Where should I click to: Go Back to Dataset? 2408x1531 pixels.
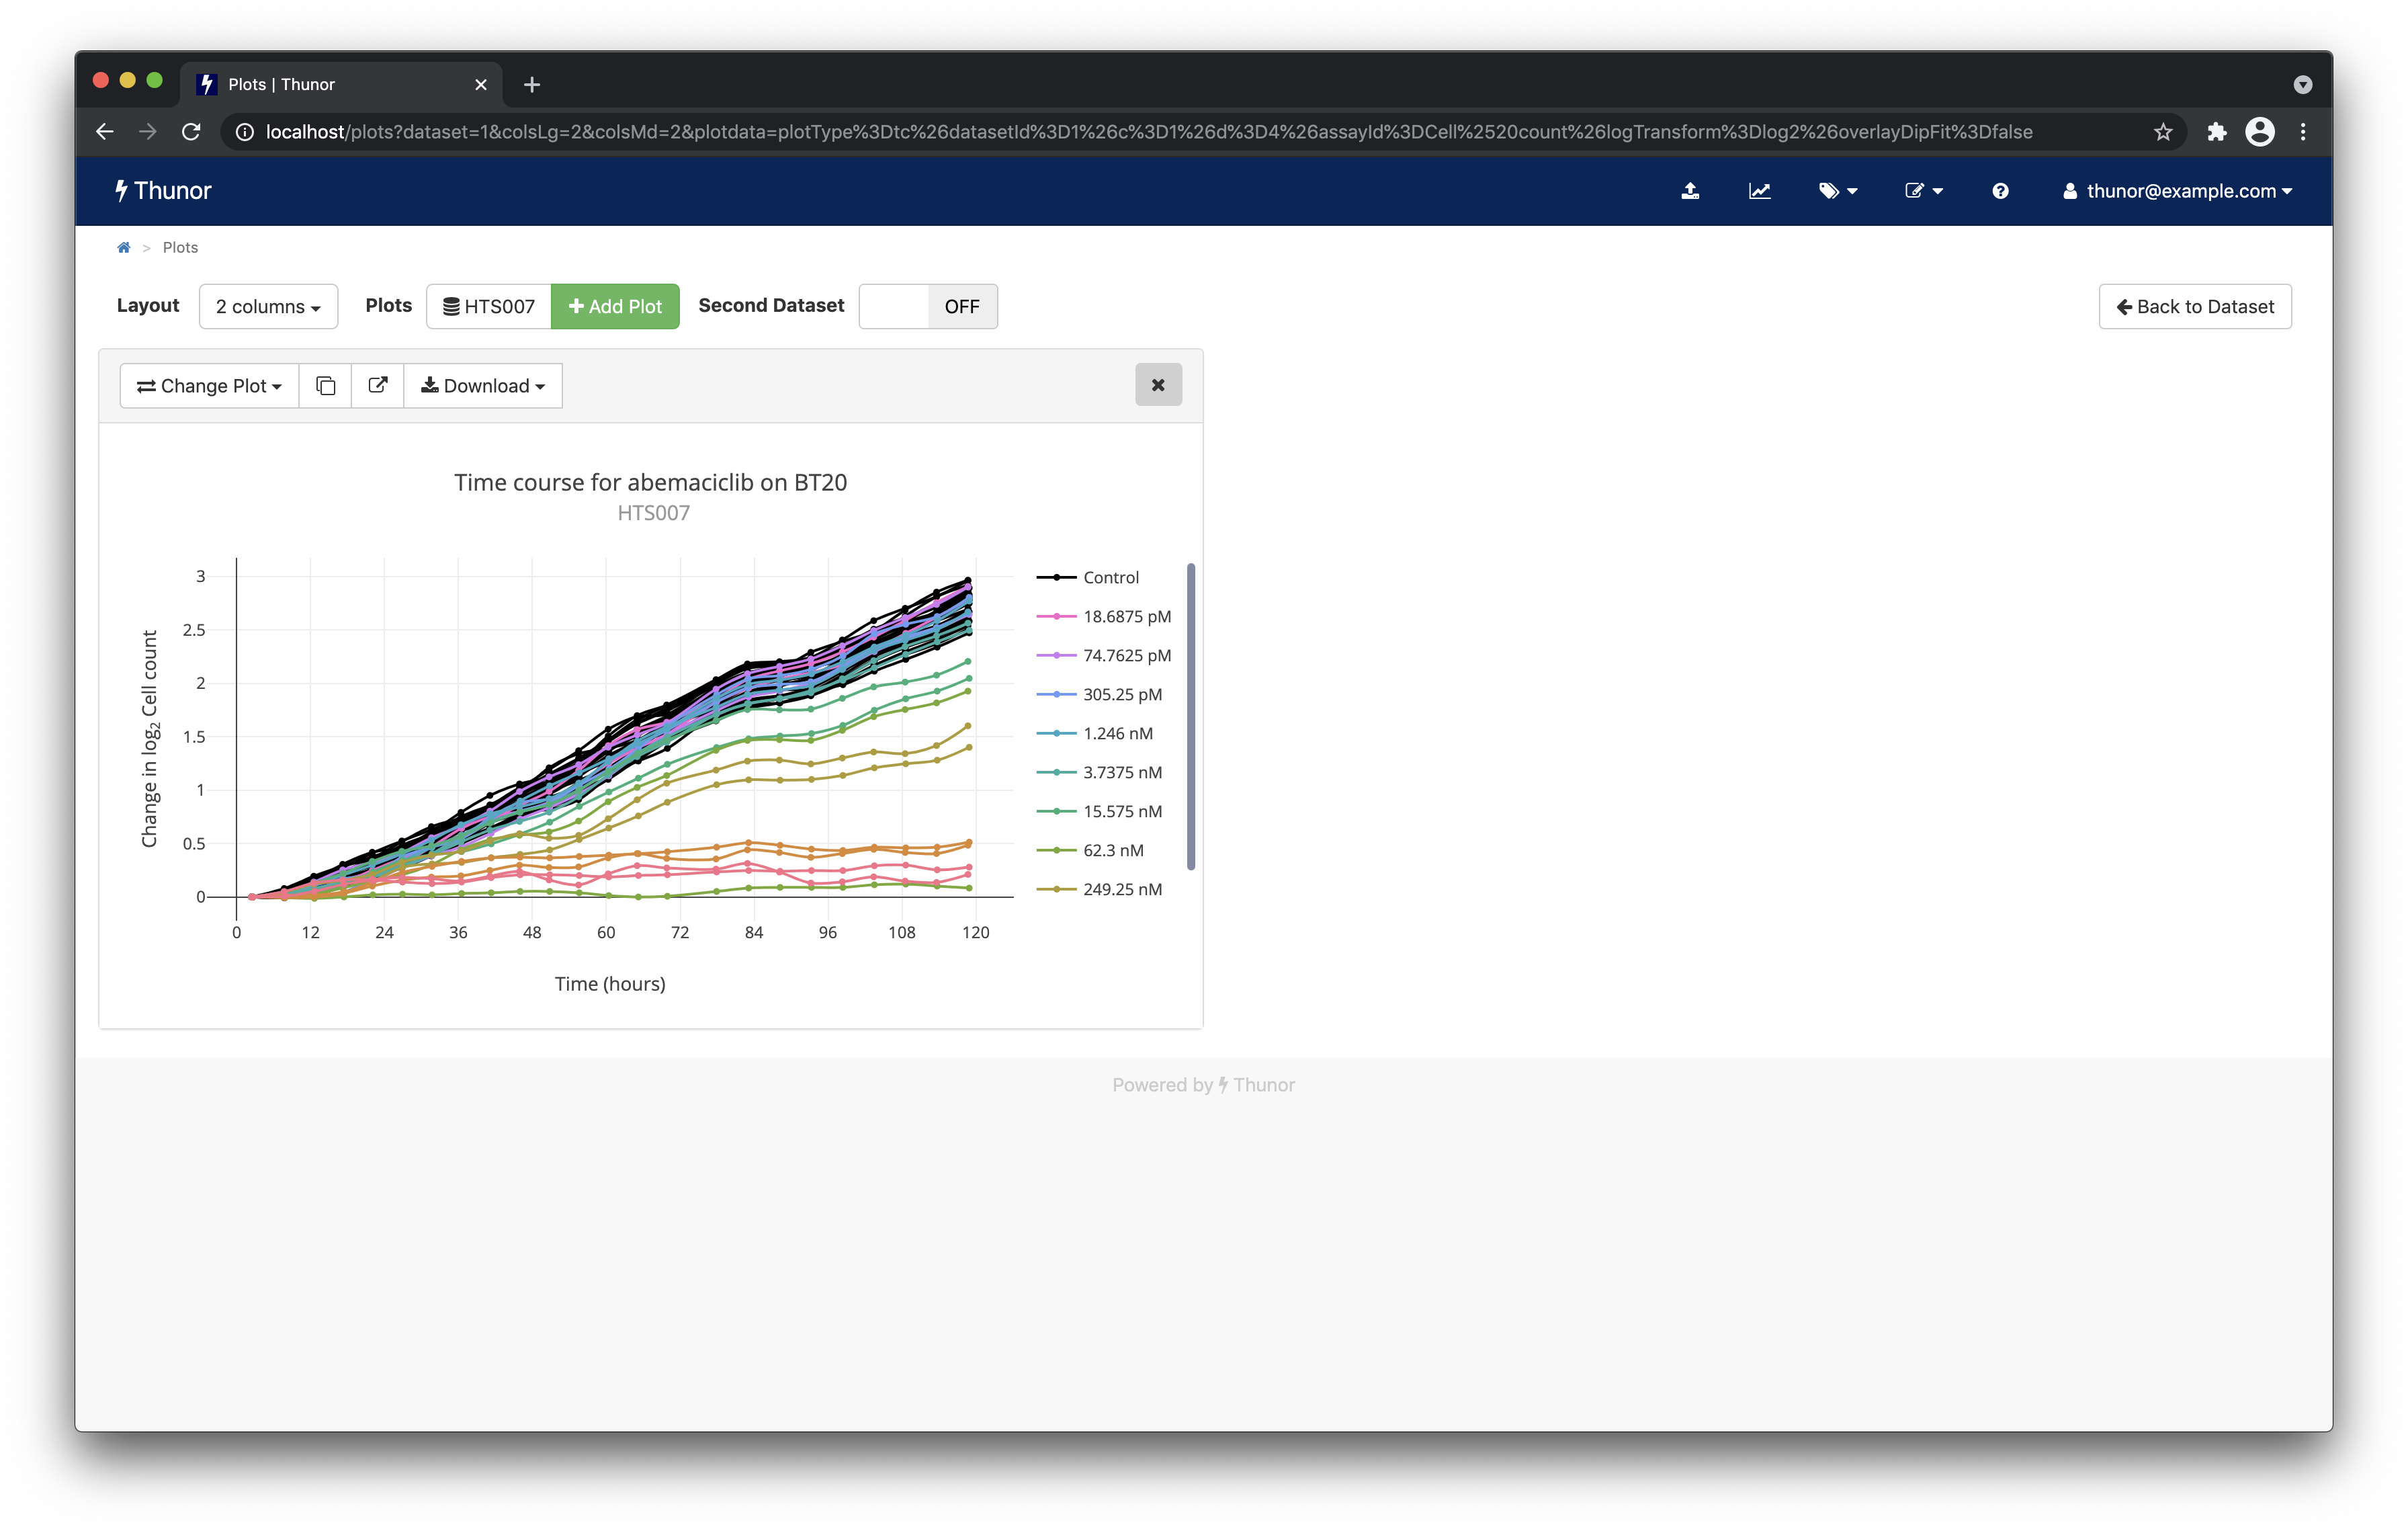pyautogui.click(x=2195, y=306)
